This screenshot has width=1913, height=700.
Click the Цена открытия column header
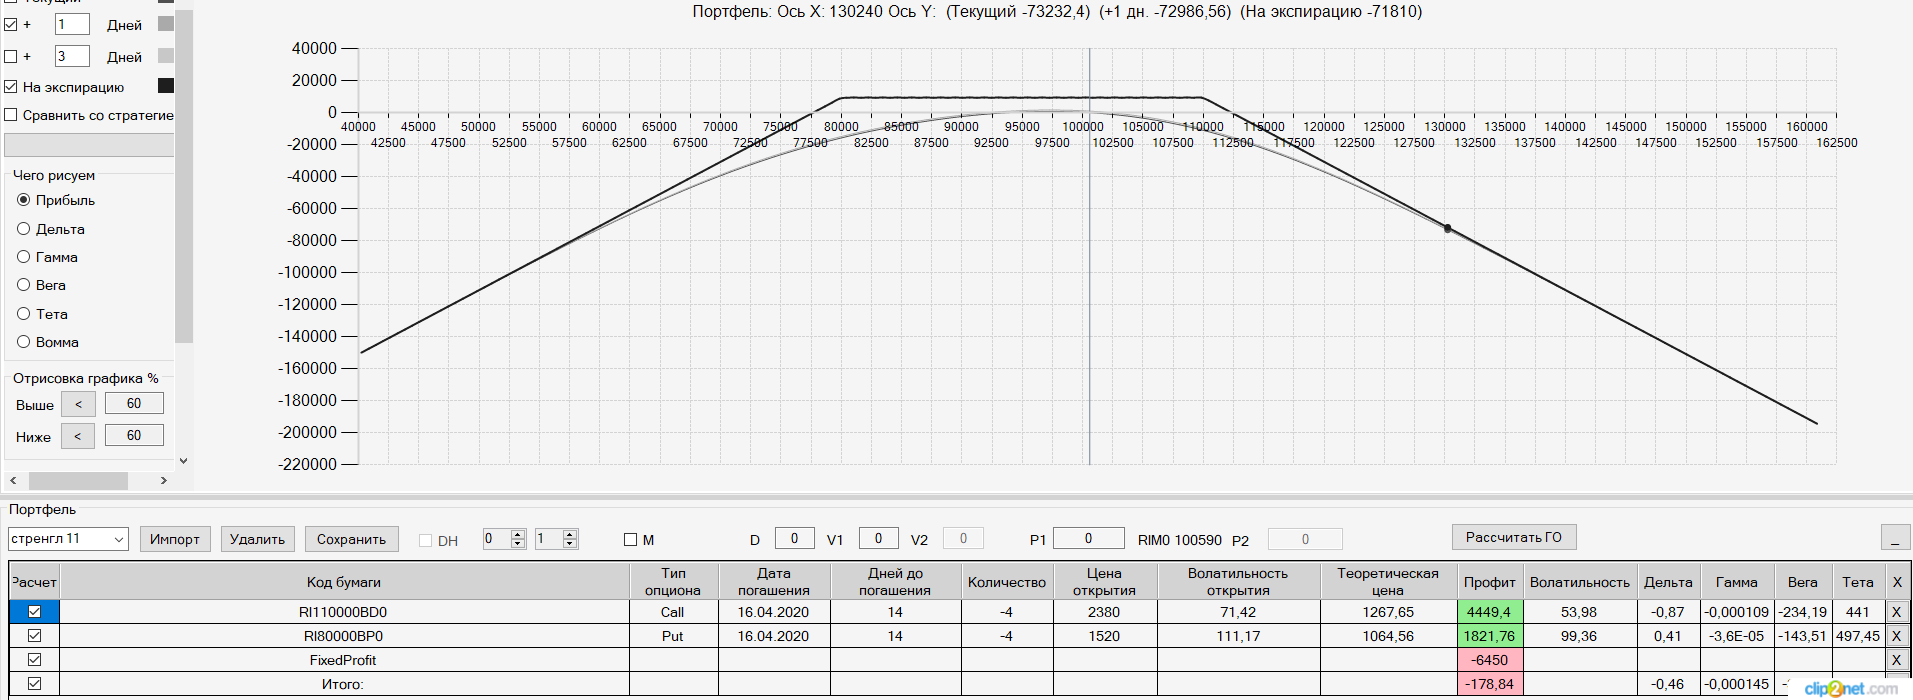coord(1104,582)
